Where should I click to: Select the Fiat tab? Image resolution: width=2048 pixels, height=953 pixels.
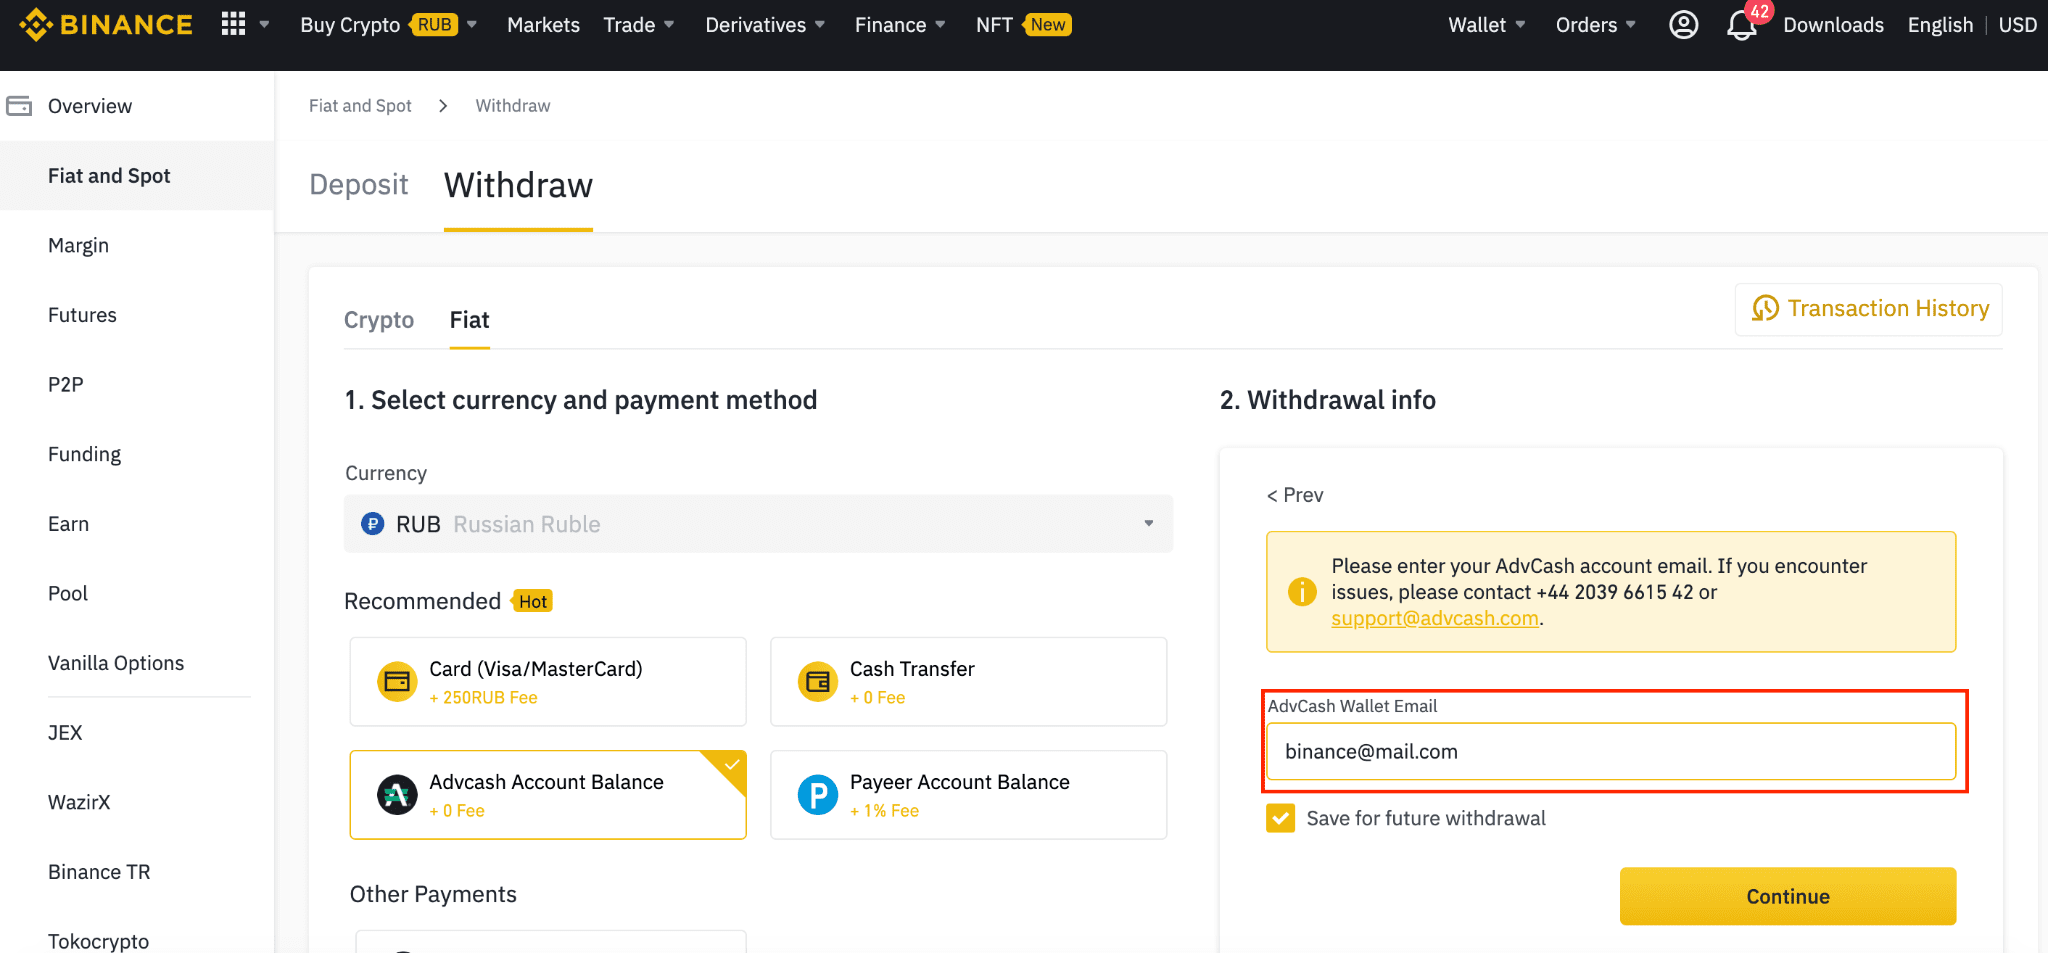click(x=469, y=320)
